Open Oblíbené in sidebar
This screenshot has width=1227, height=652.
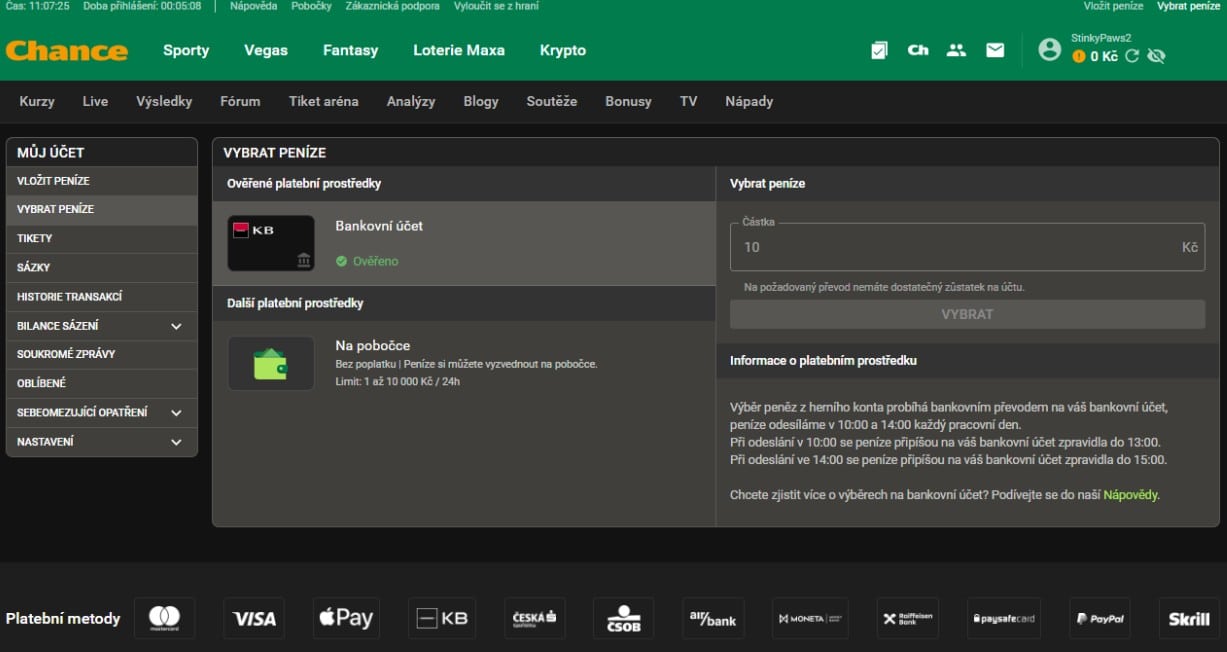pyautogui.click(x=102, y=383)
